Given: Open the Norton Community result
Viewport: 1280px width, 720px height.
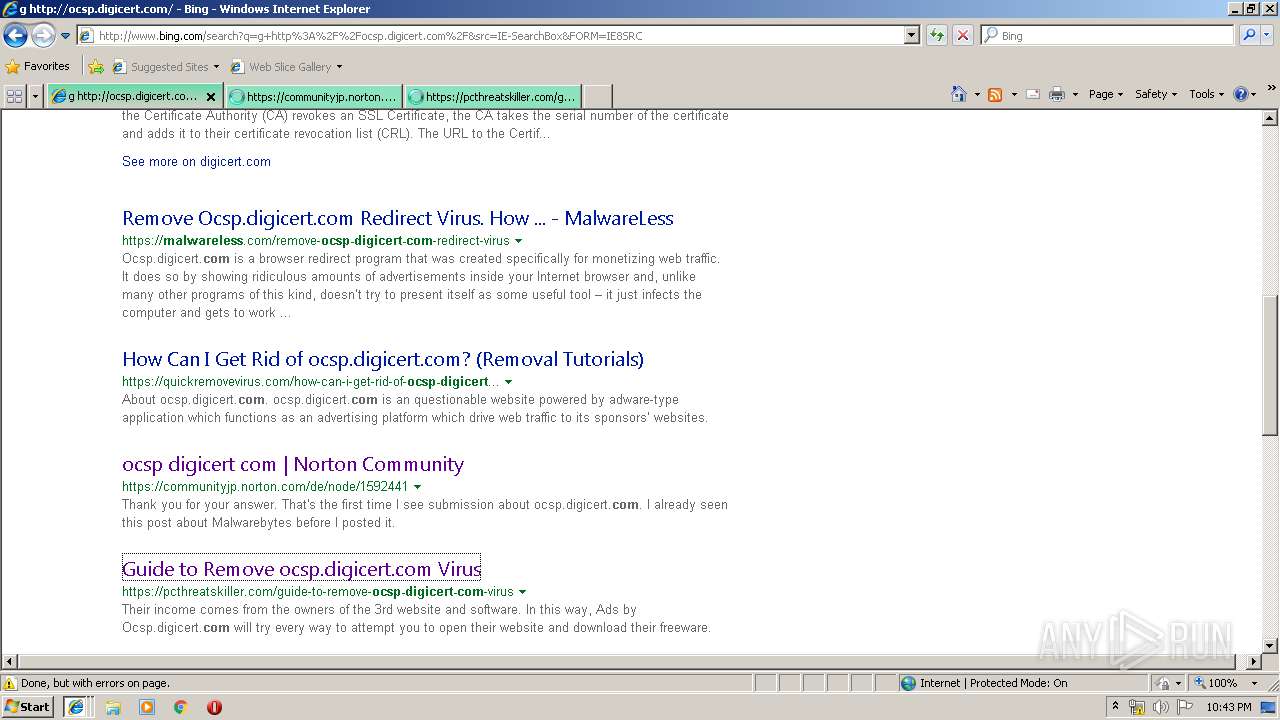Looking at the screenshot, I should 293,464.
